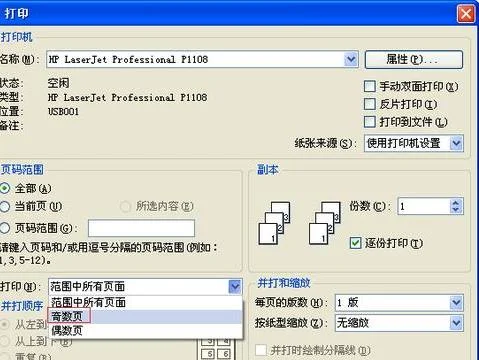This screenshot has height=360, width=479.
Task: Enable 手动双面打印 checkbox
Action: click(370, 86)
